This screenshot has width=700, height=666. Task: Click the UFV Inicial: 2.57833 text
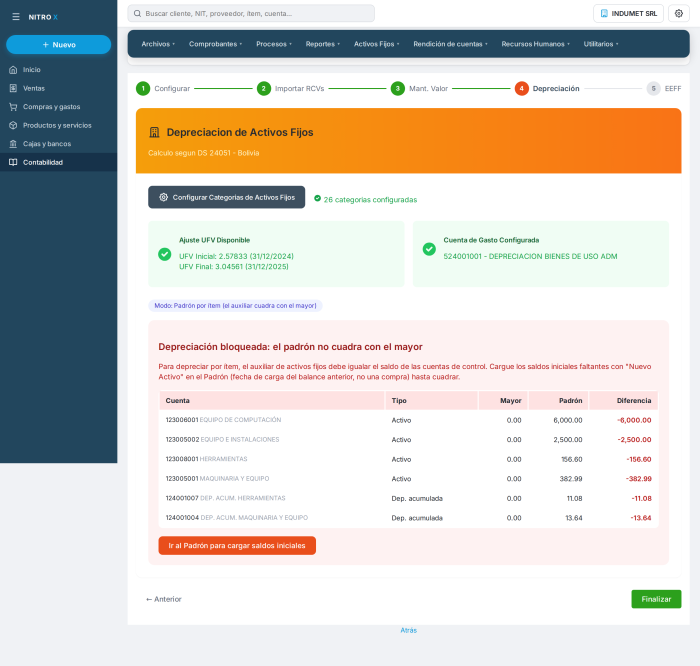coord(236,256)
